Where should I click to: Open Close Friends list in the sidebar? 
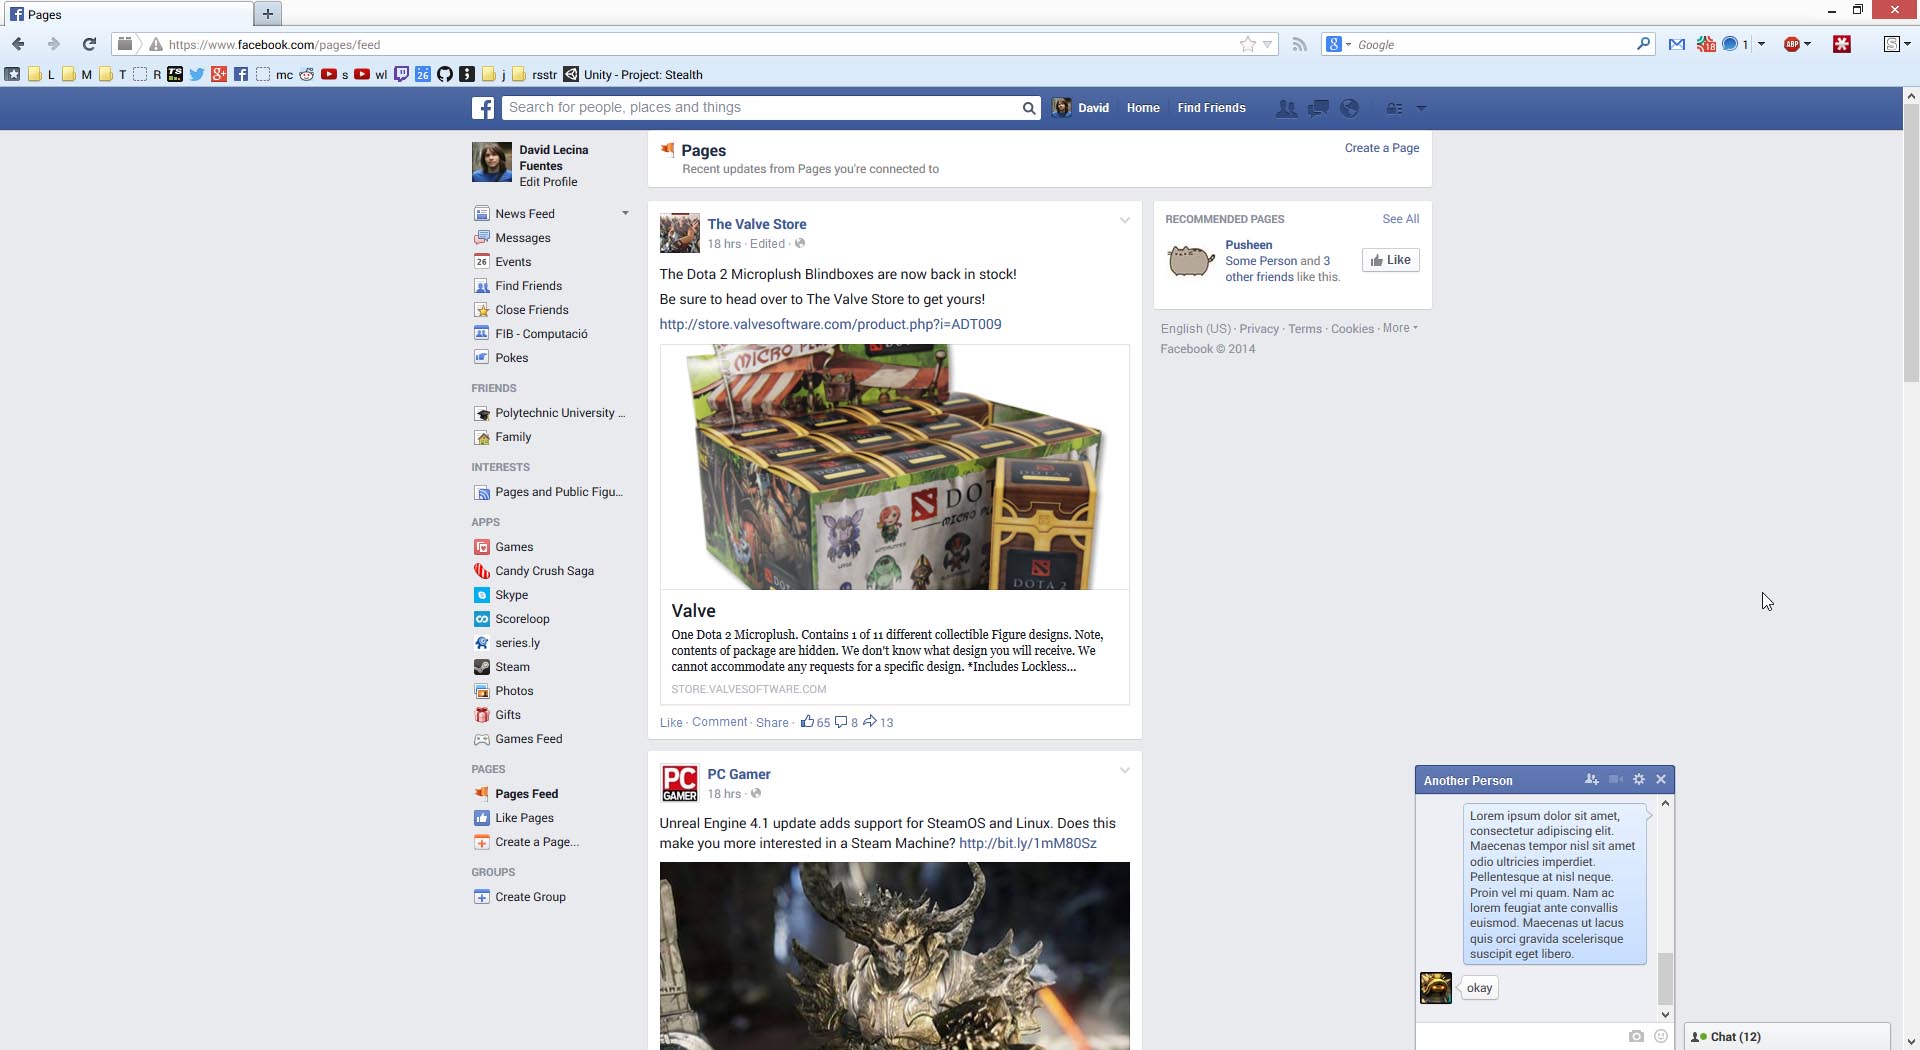point(531,310)
